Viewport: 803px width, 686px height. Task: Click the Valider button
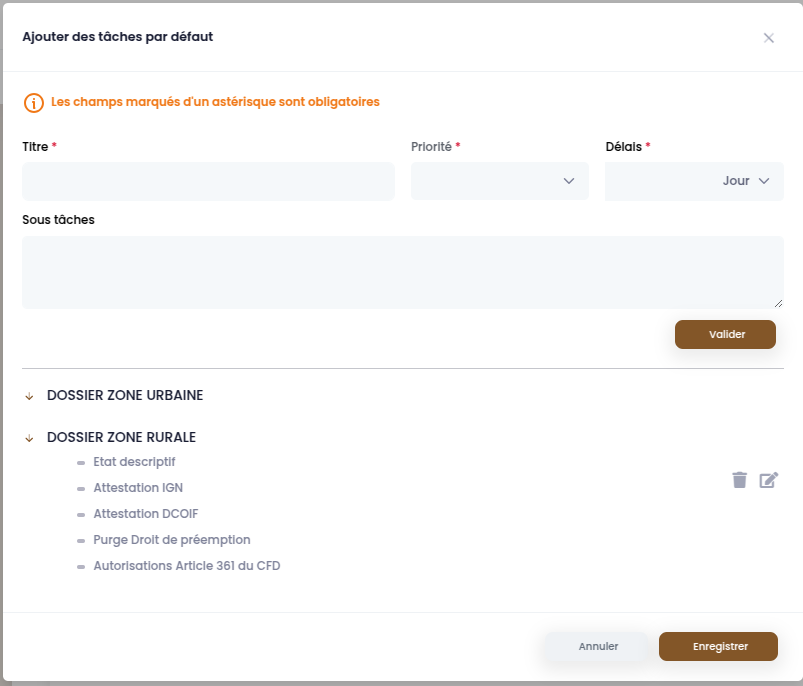(x=725, y=334)
